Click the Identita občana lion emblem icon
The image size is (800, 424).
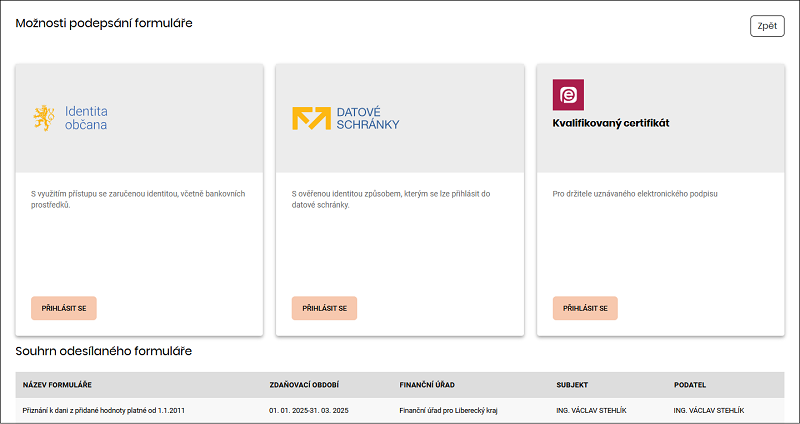(x=44, y=118)
